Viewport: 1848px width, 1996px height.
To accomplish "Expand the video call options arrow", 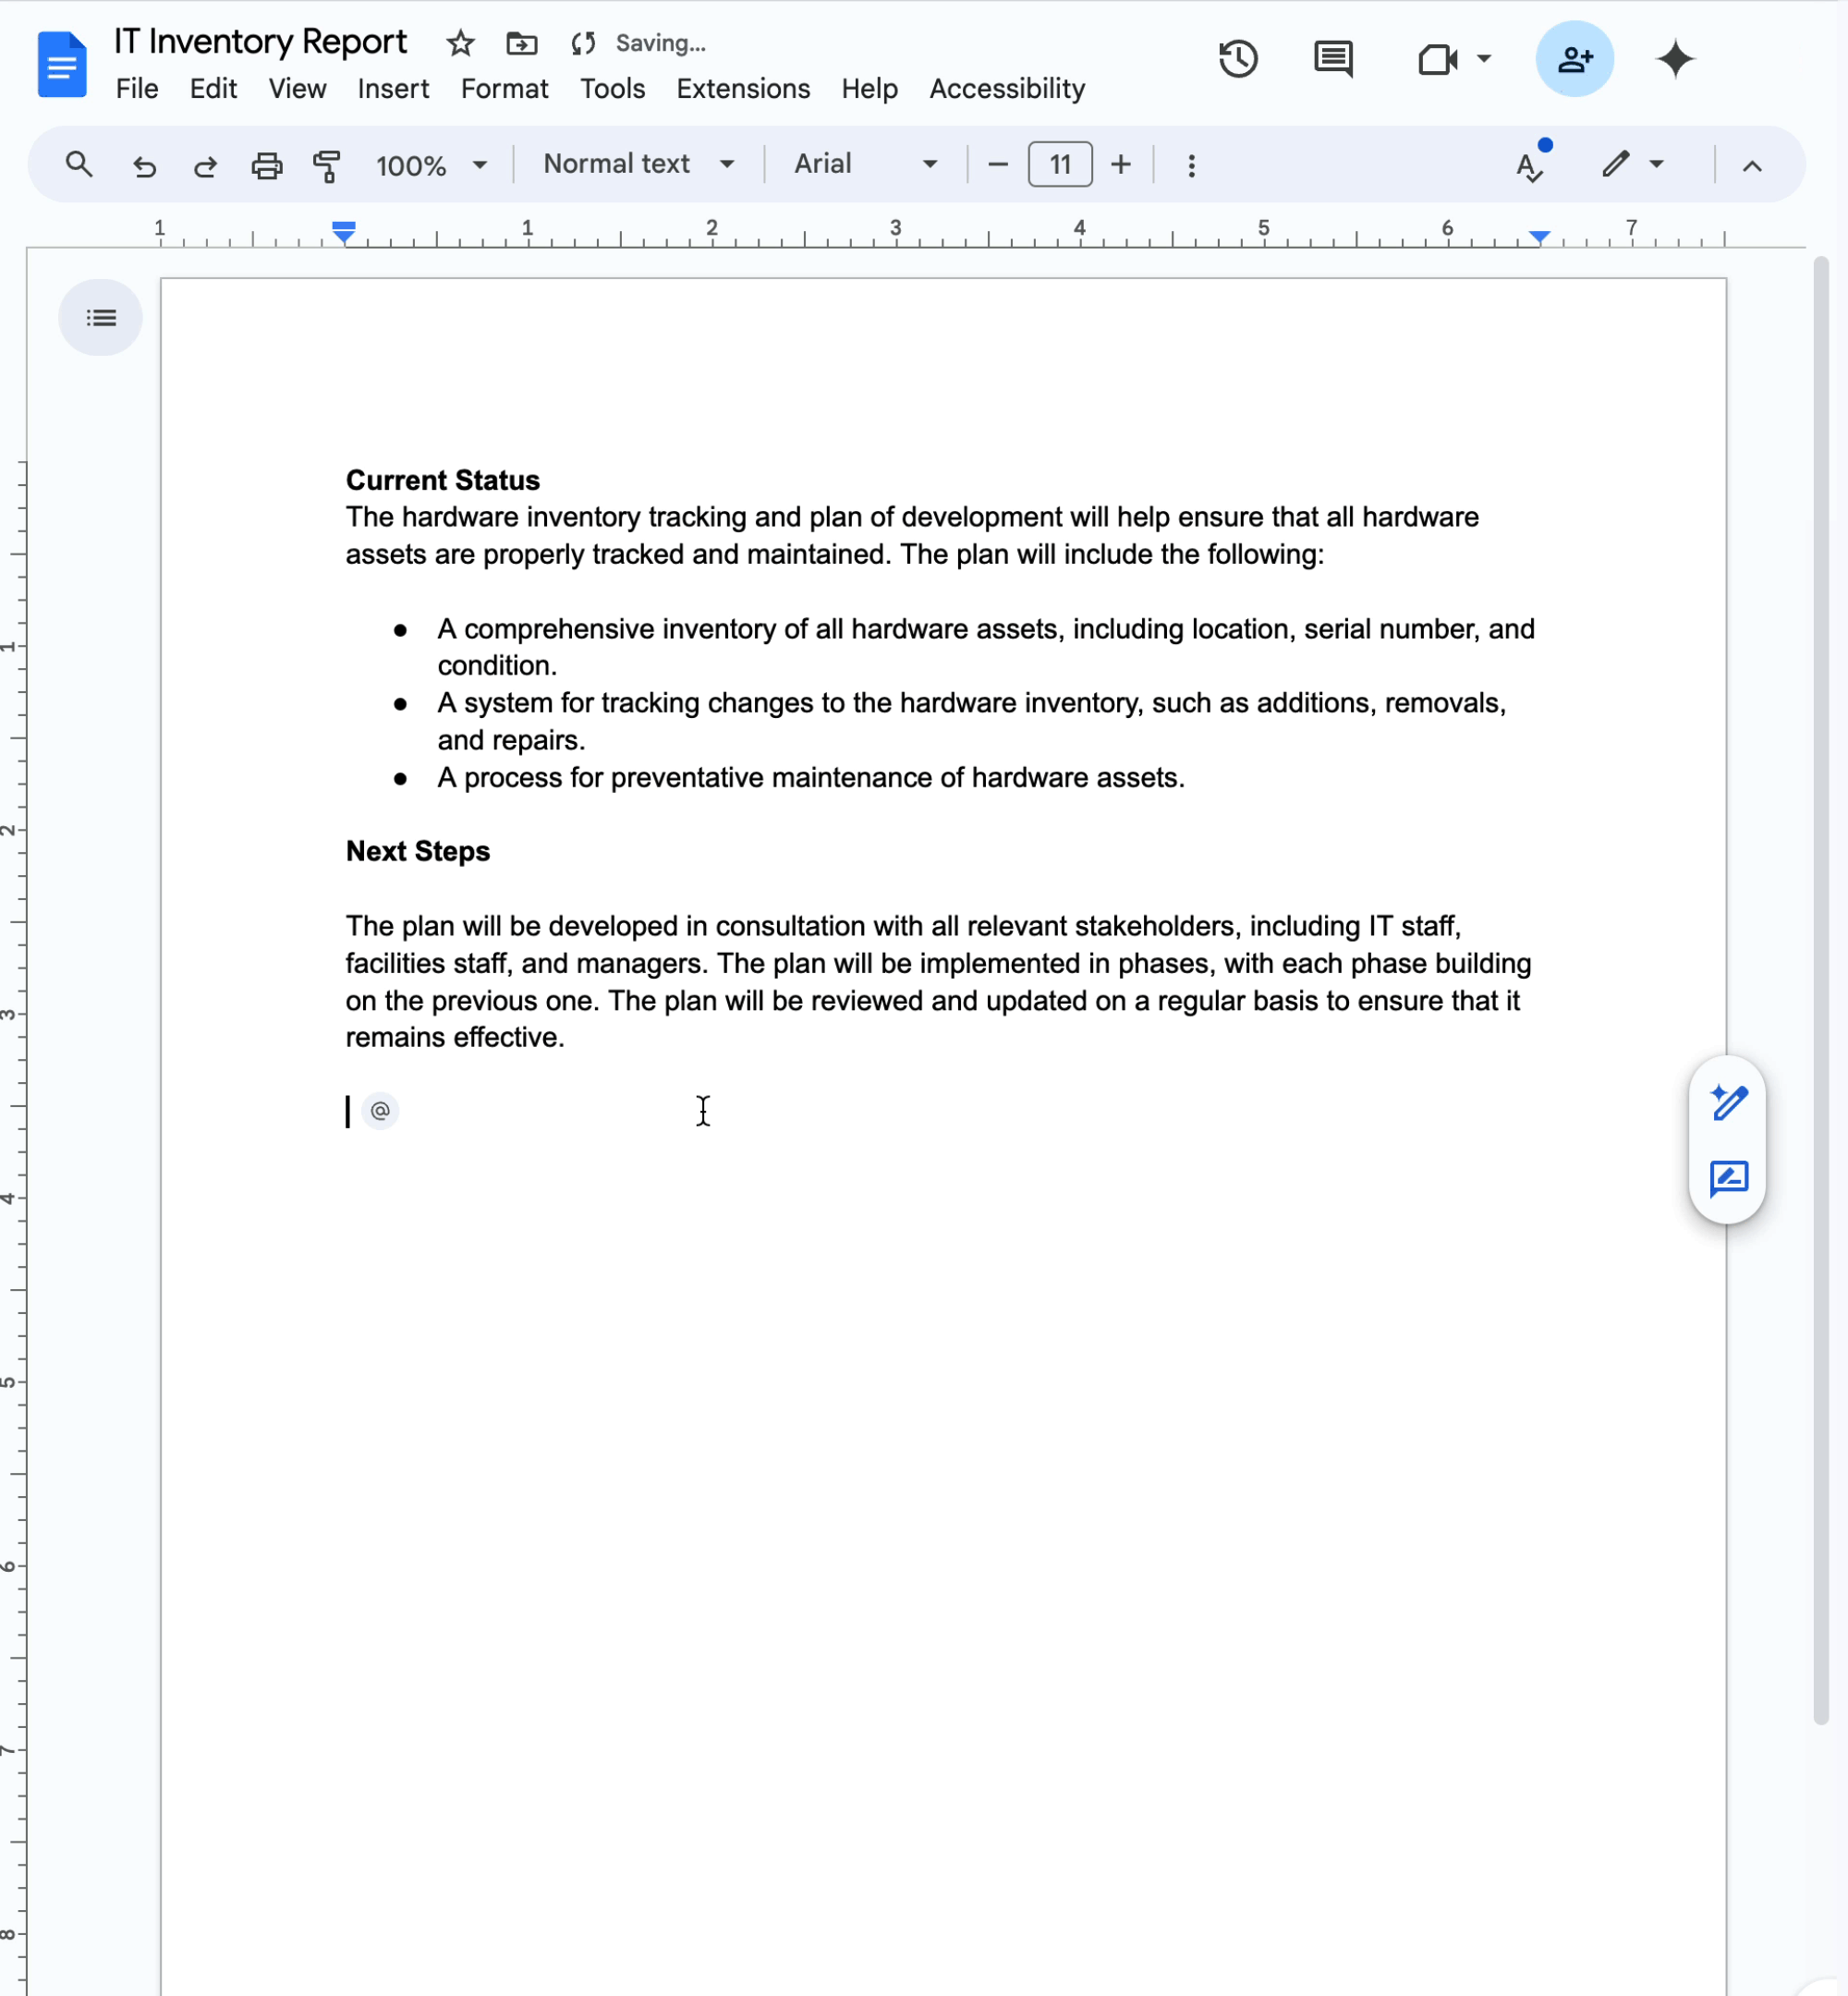I will tap(1484, 59).
